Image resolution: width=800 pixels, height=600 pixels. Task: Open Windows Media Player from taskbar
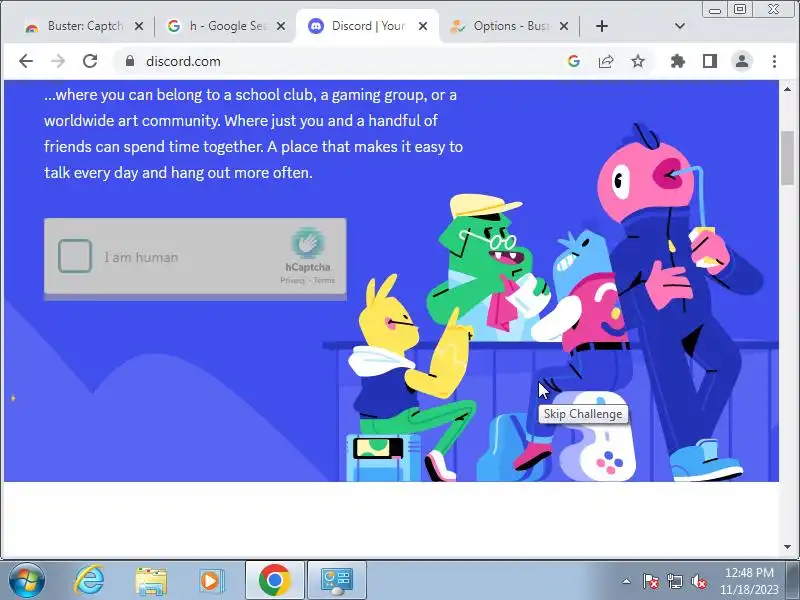[x=210, y=581]
